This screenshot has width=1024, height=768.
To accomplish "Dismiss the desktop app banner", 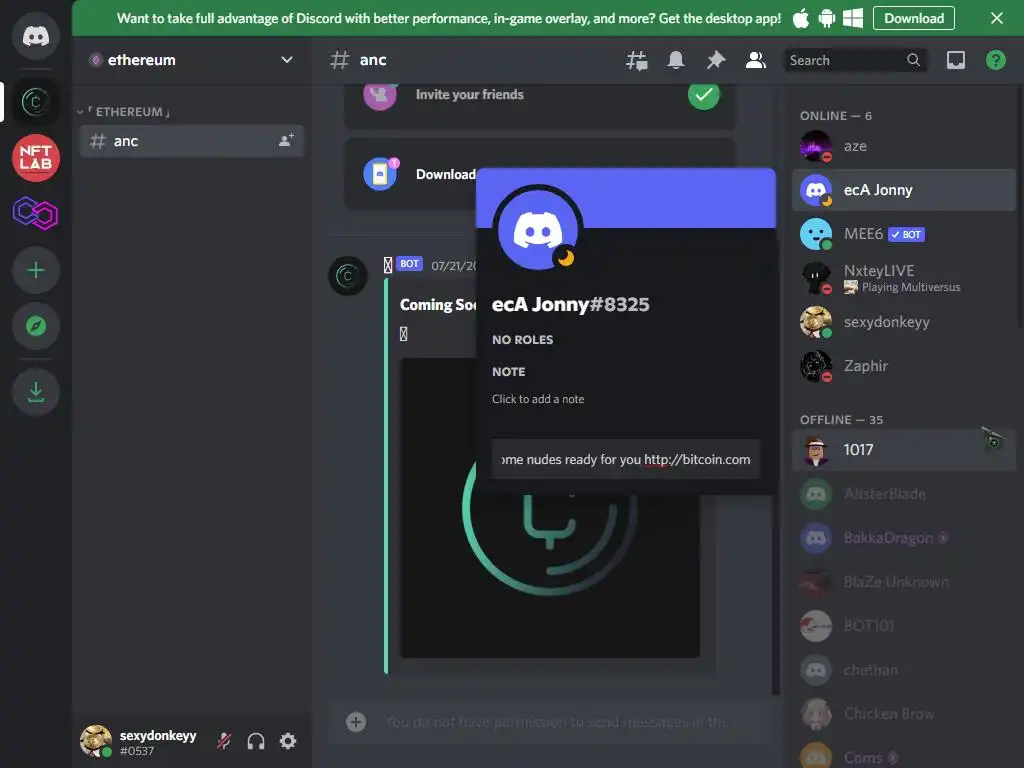I will coord(997,18).
